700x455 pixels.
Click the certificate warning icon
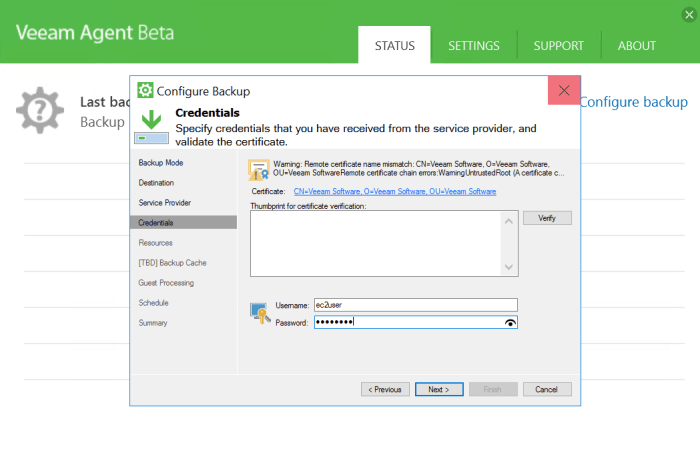pyautogui.click(x=258, y=170)
